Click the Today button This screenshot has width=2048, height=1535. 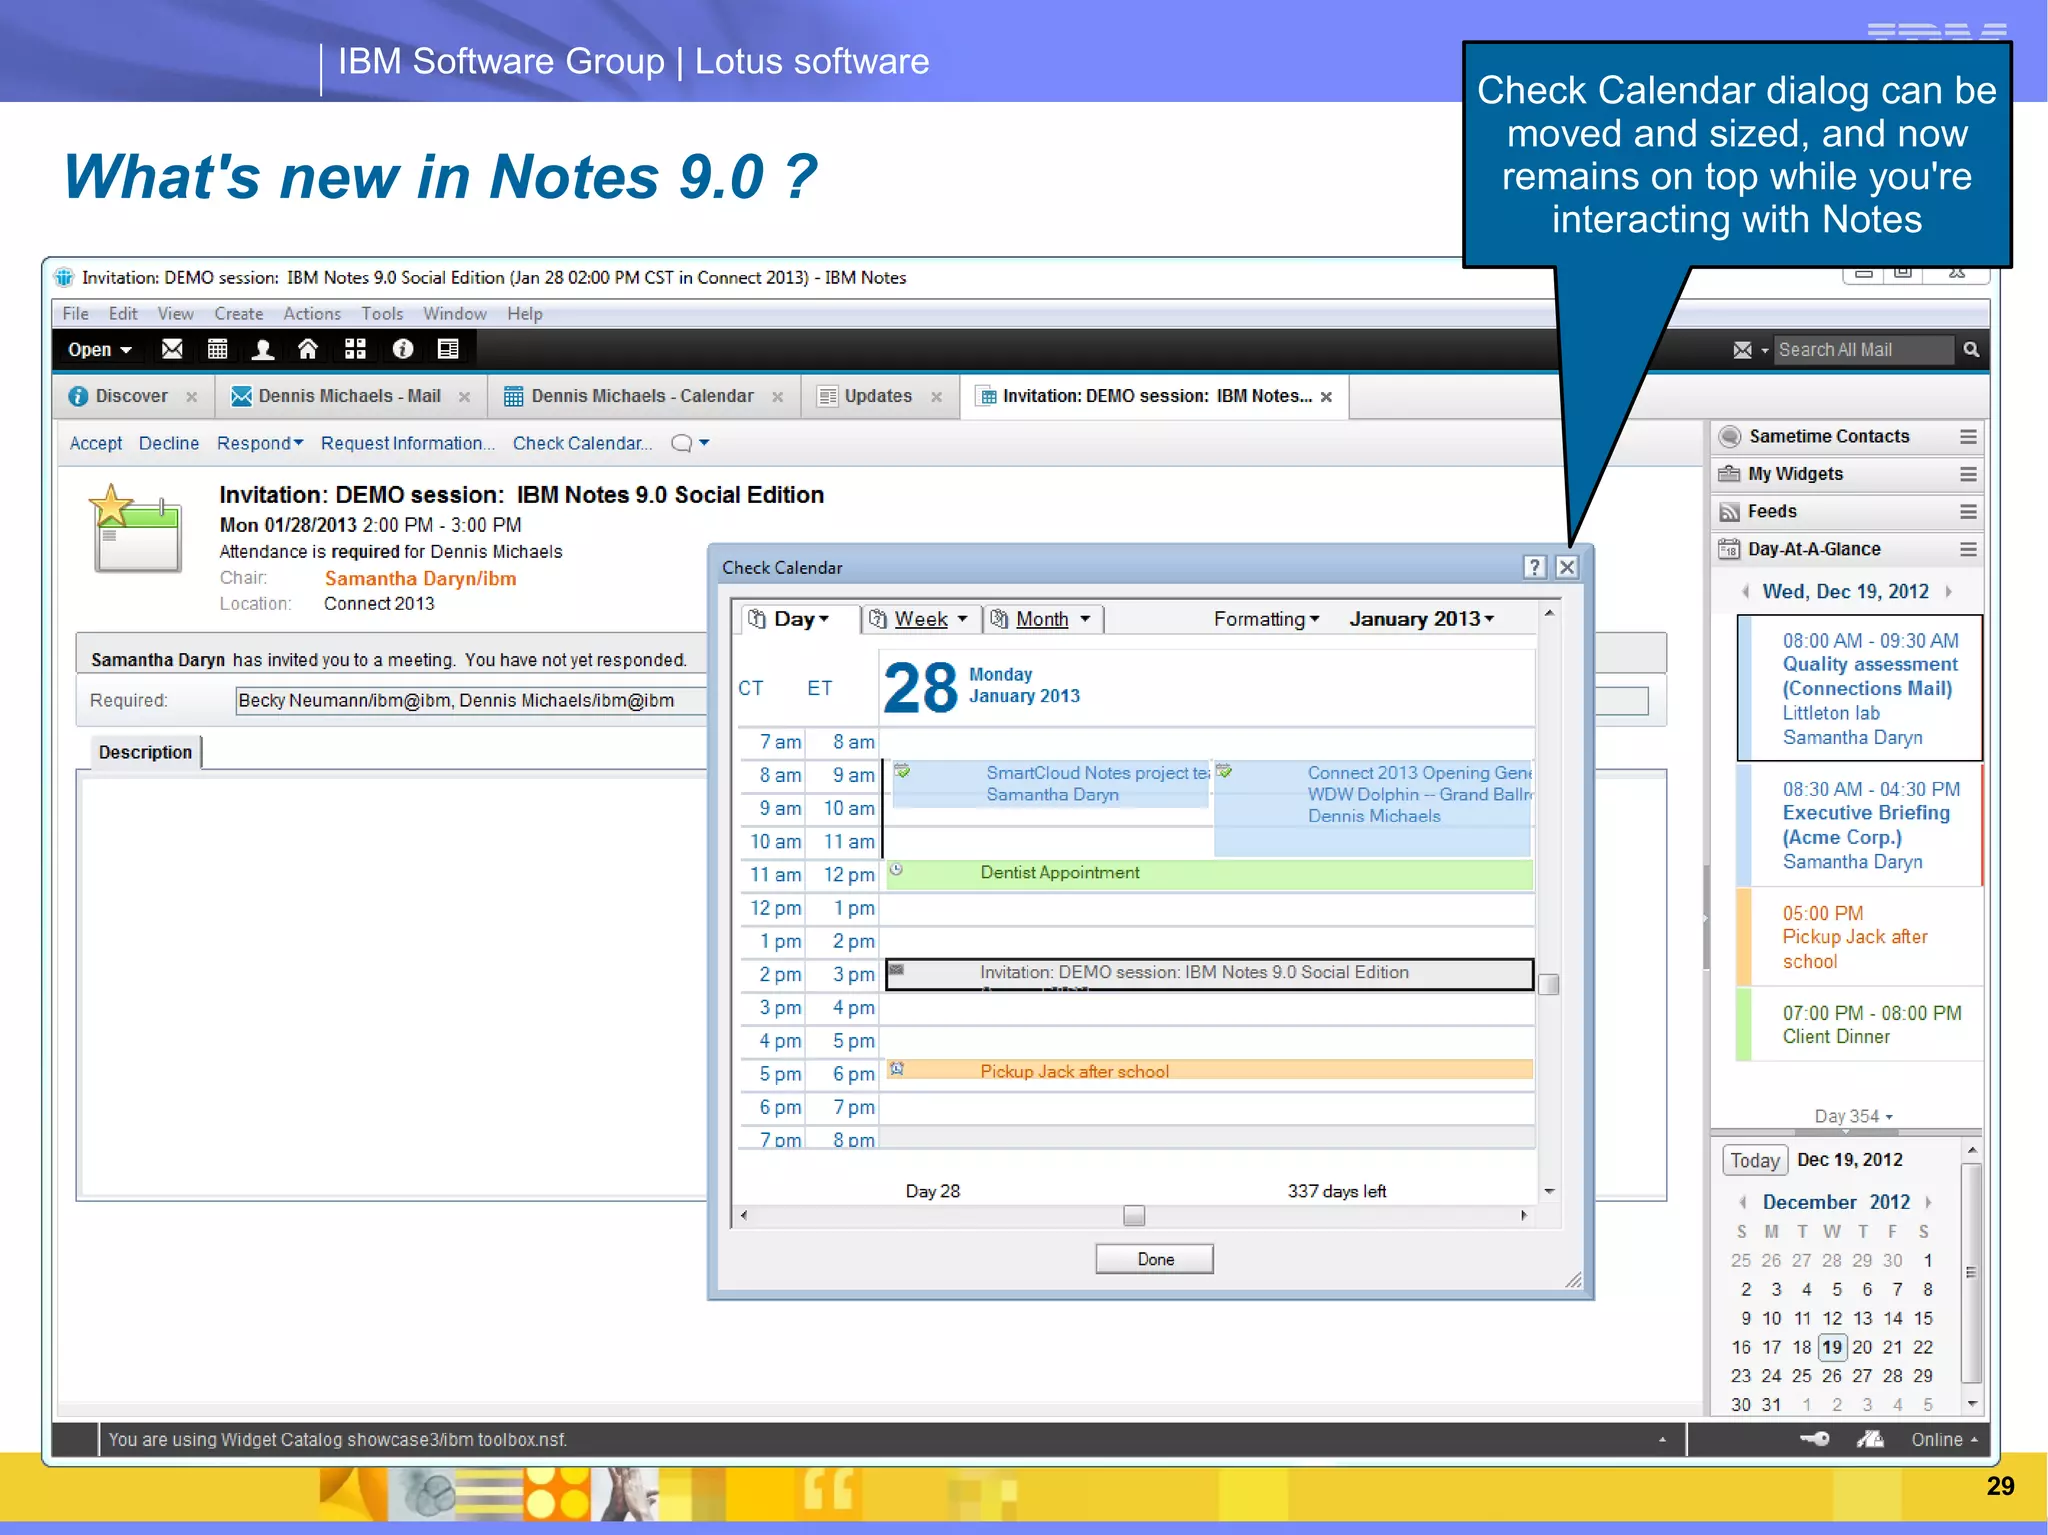coord(1755,1160)
